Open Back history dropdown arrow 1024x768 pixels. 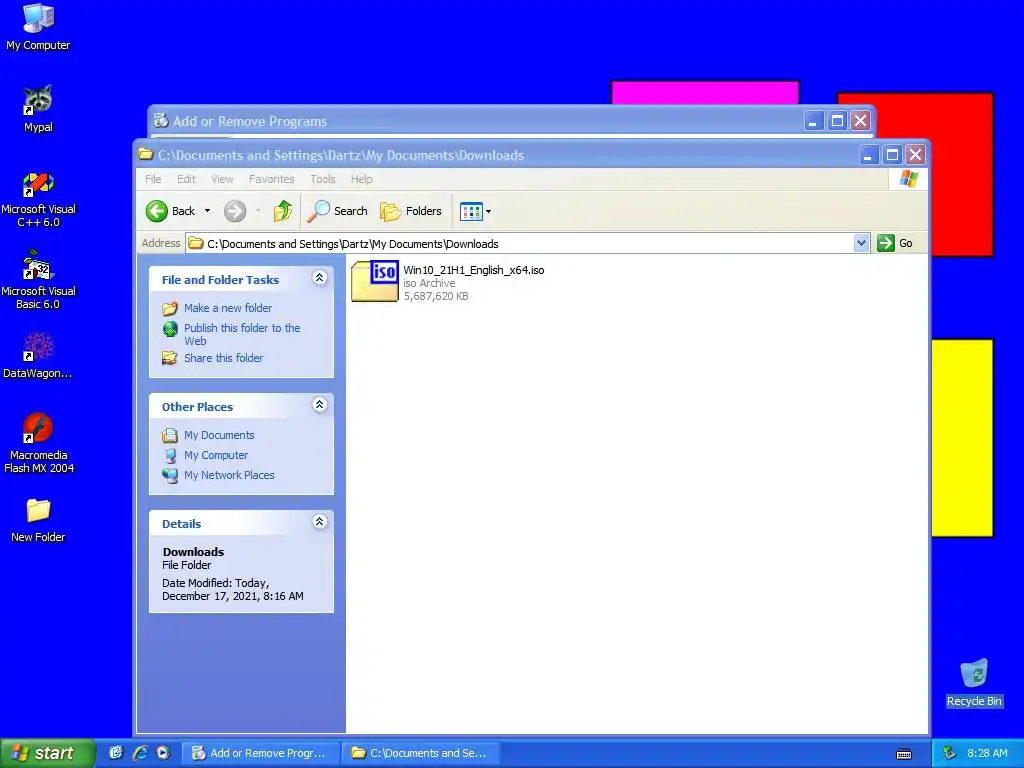point(207,211)
